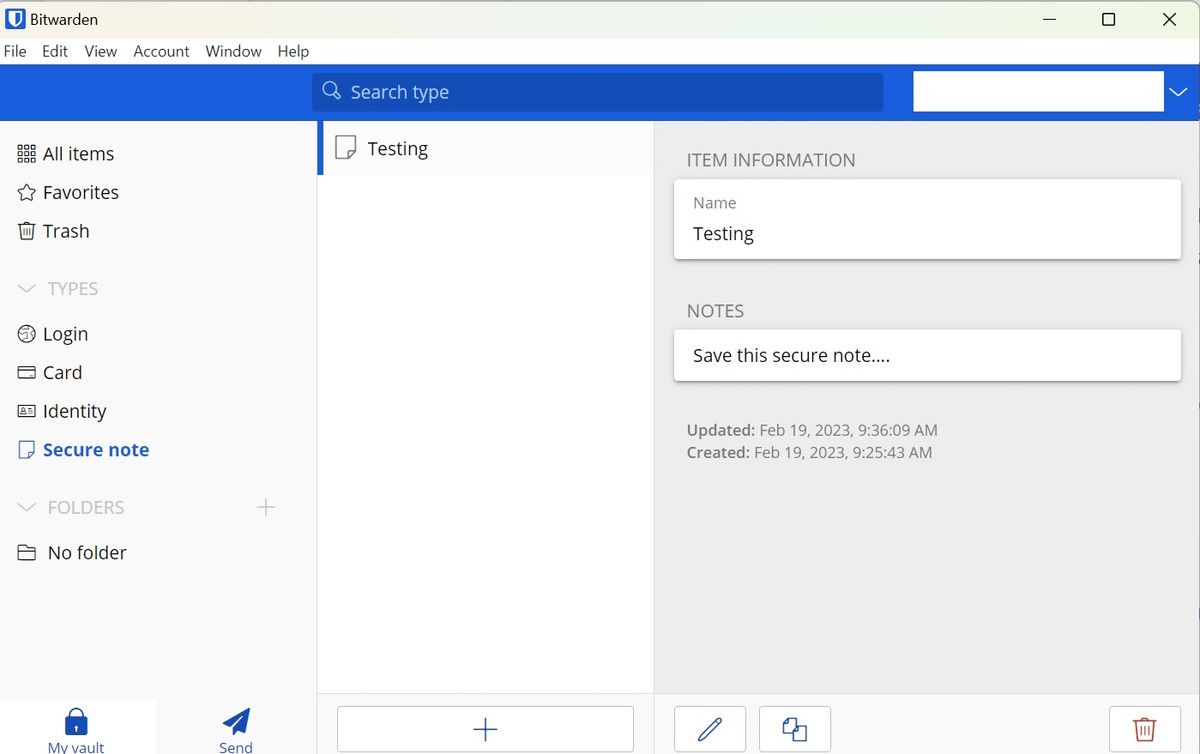
Task: Open the File menu
Action: pos(15,51)
